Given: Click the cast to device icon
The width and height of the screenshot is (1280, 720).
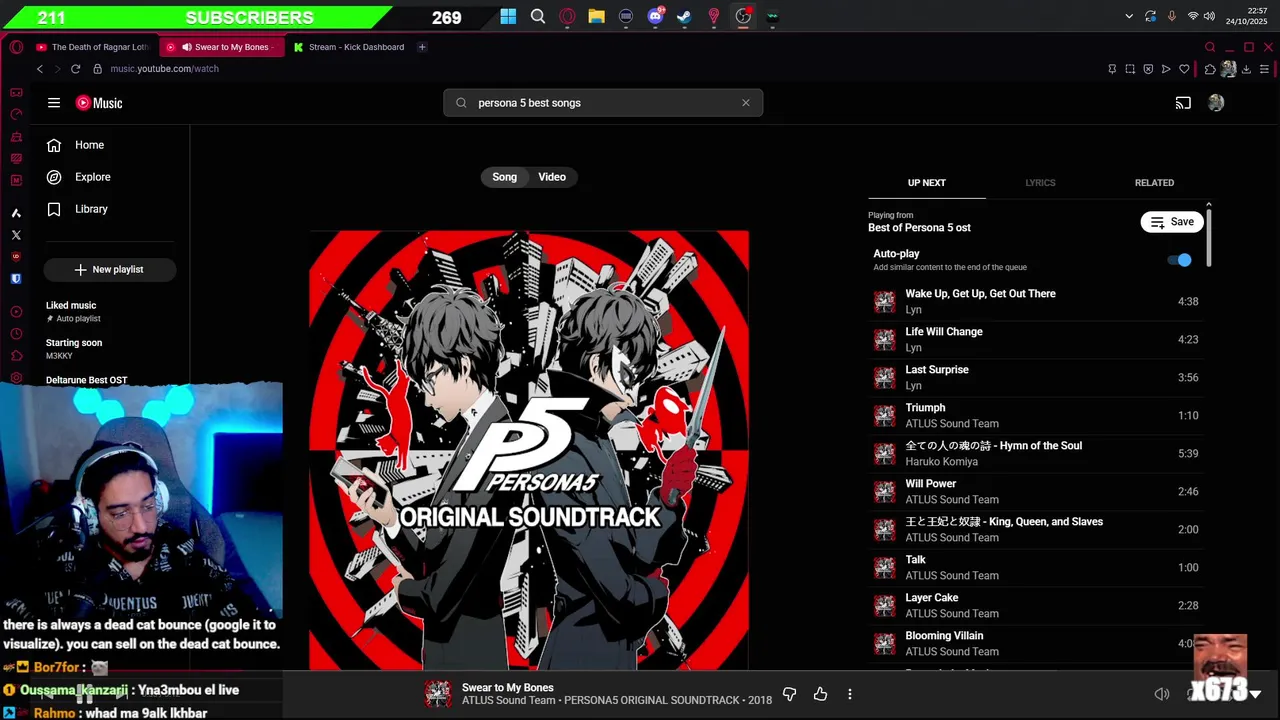Looking at the screenshot, I should coord(1183,103).
